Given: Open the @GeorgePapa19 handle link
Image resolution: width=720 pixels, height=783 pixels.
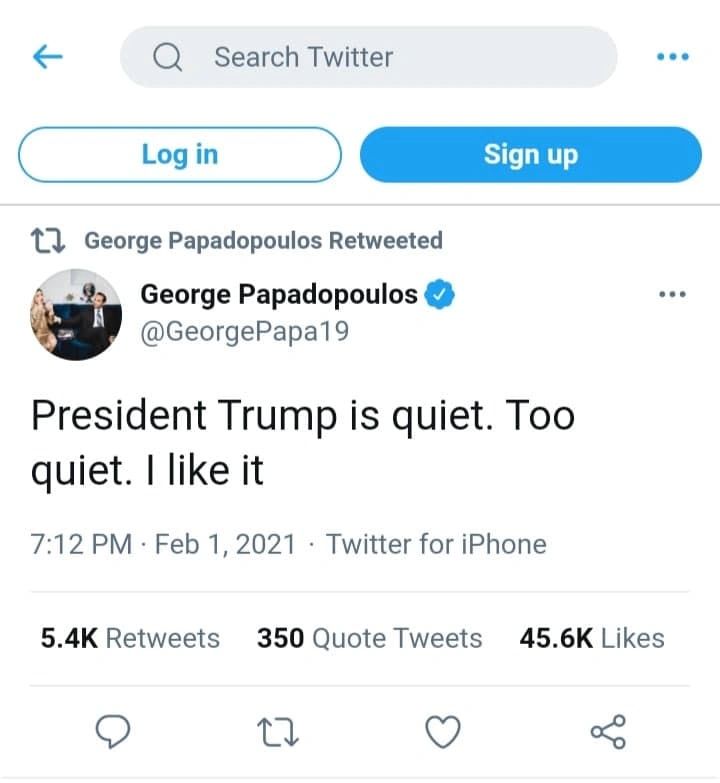Looking at the screenshot, I should click(245, 332).
